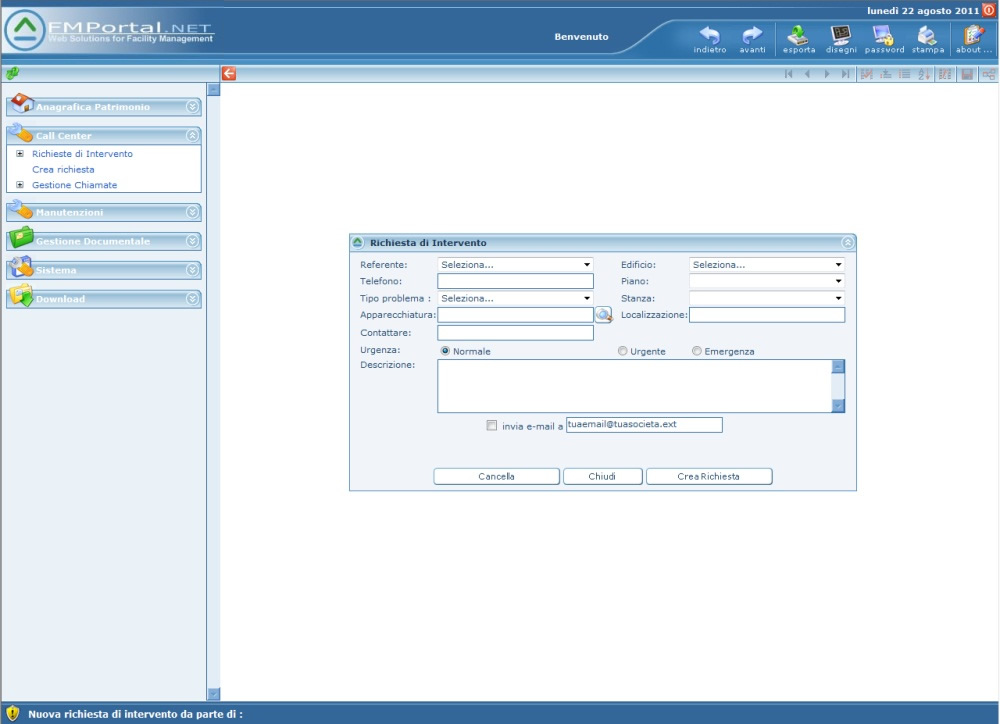Click the A-Z sort toolbar icon
Image resolution: width=1000 pixels, height=724 pixels.
click(924, 74)
